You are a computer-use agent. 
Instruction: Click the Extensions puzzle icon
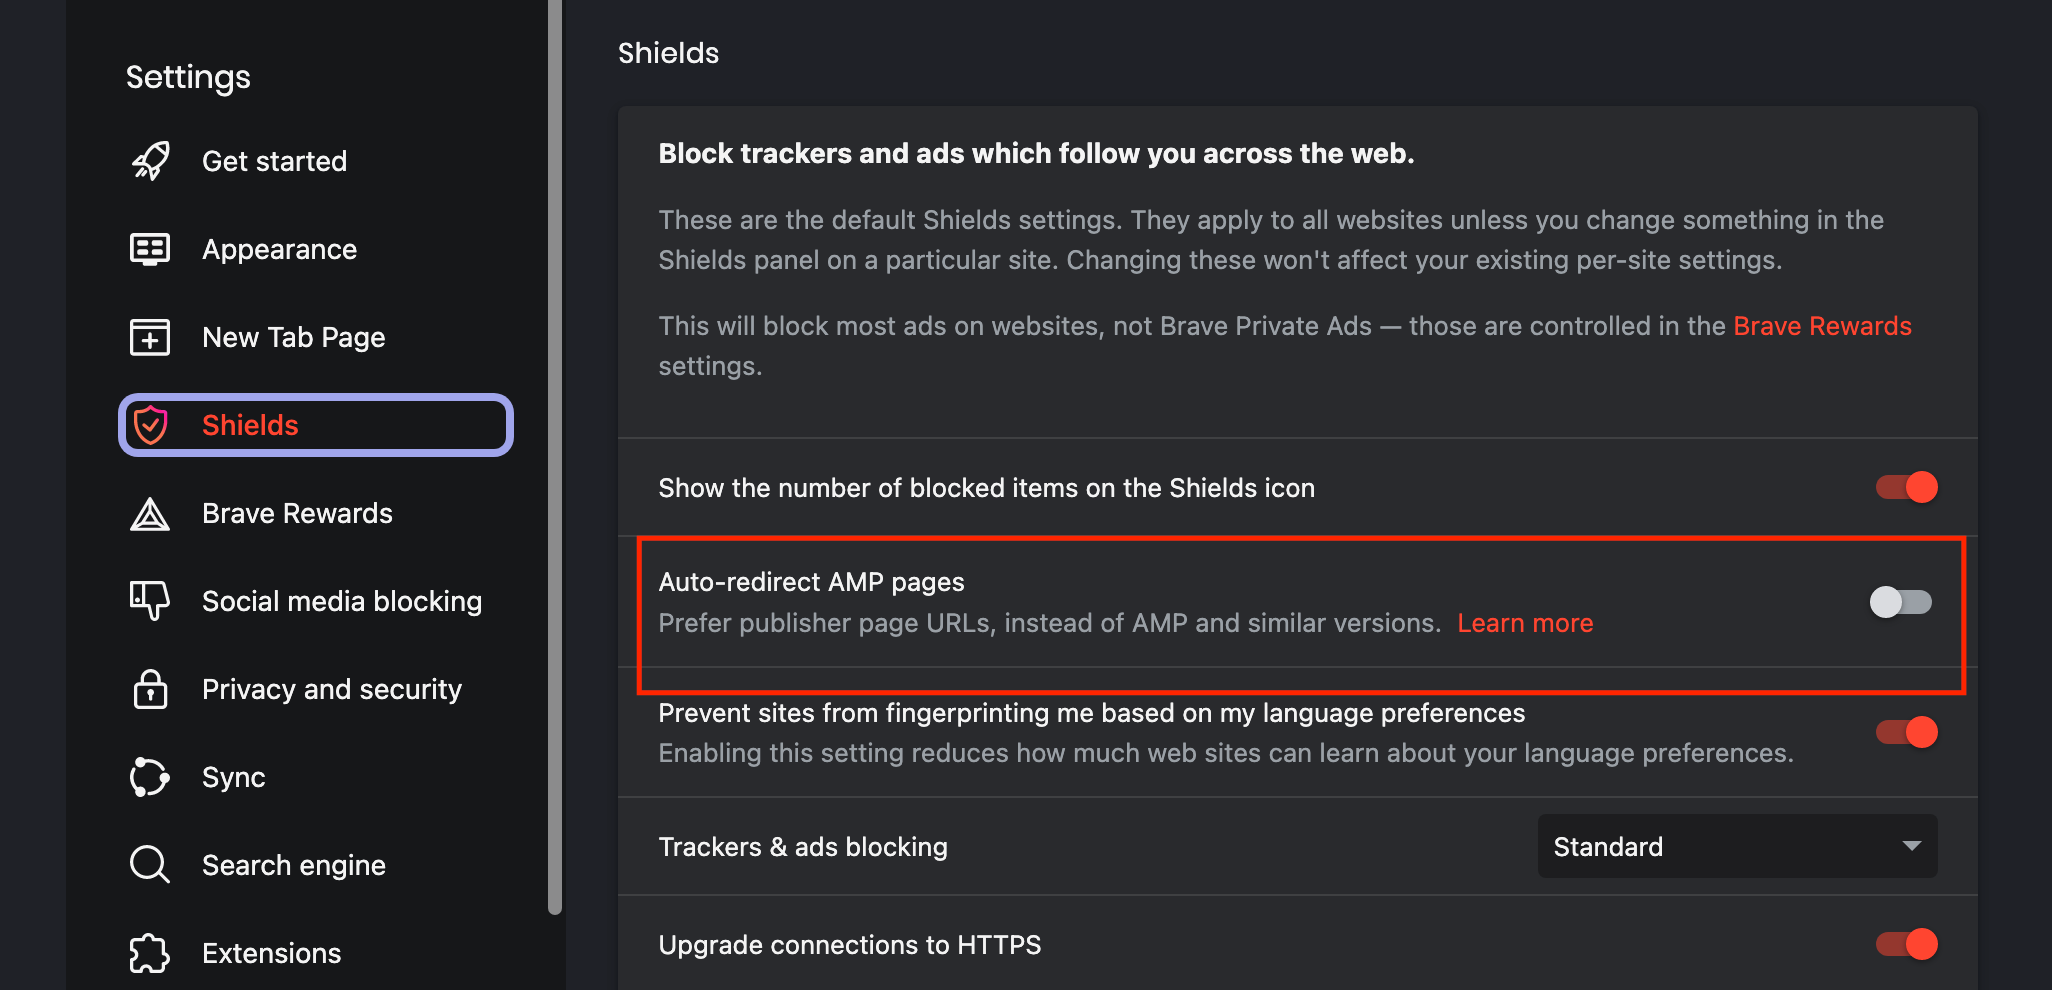pos(150,953)
